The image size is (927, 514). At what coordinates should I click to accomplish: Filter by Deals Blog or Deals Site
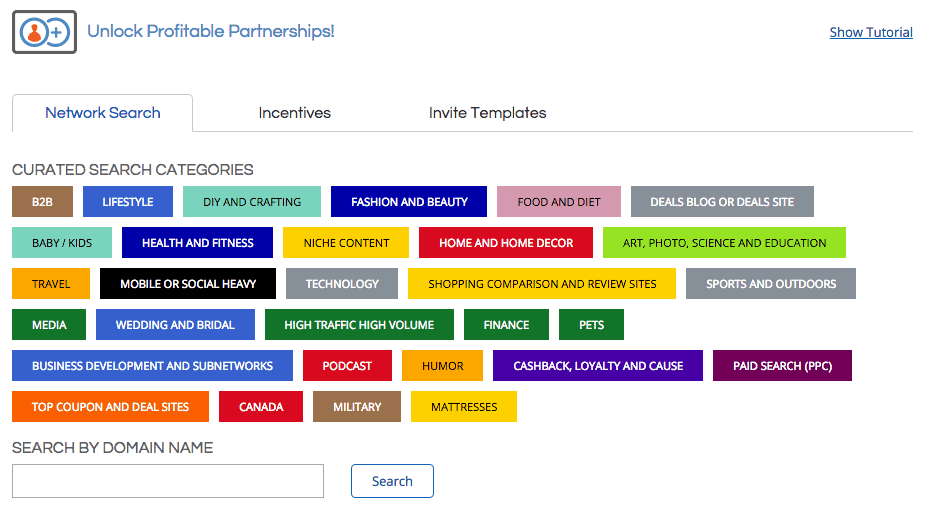(x=721, y=202)
